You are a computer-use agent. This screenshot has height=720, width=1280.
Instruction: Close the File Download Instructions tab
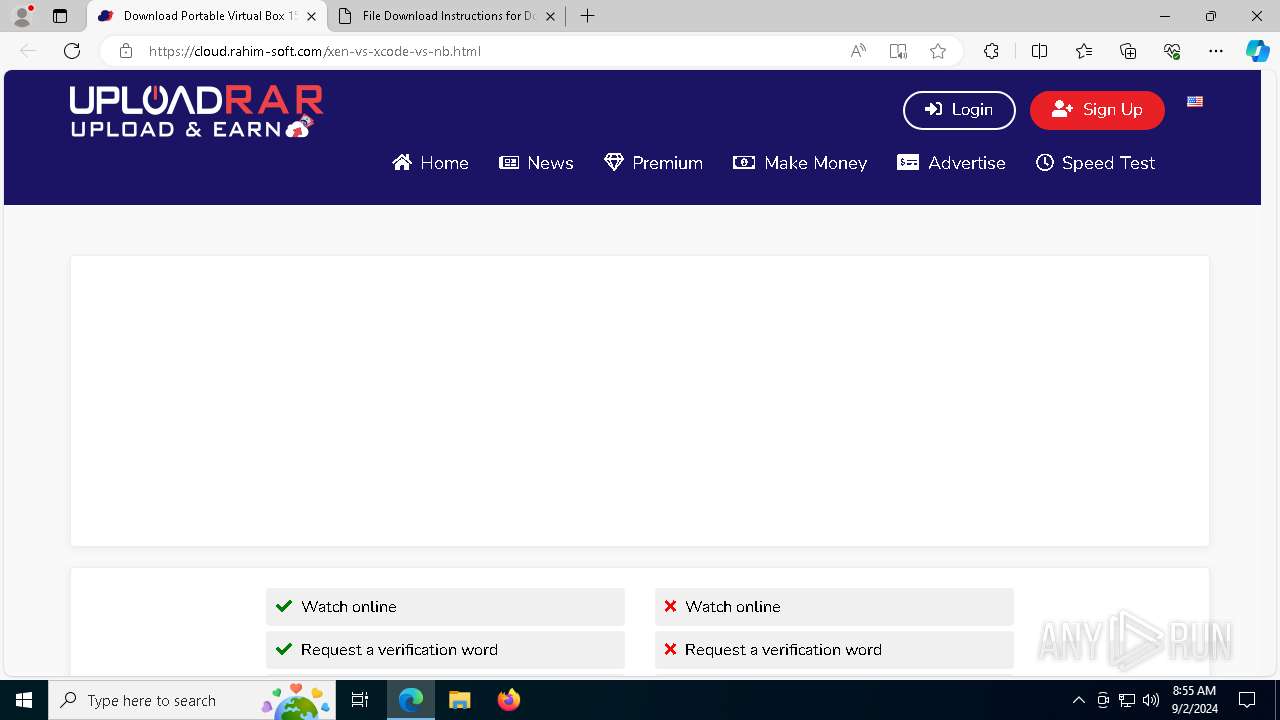point(550,16)
